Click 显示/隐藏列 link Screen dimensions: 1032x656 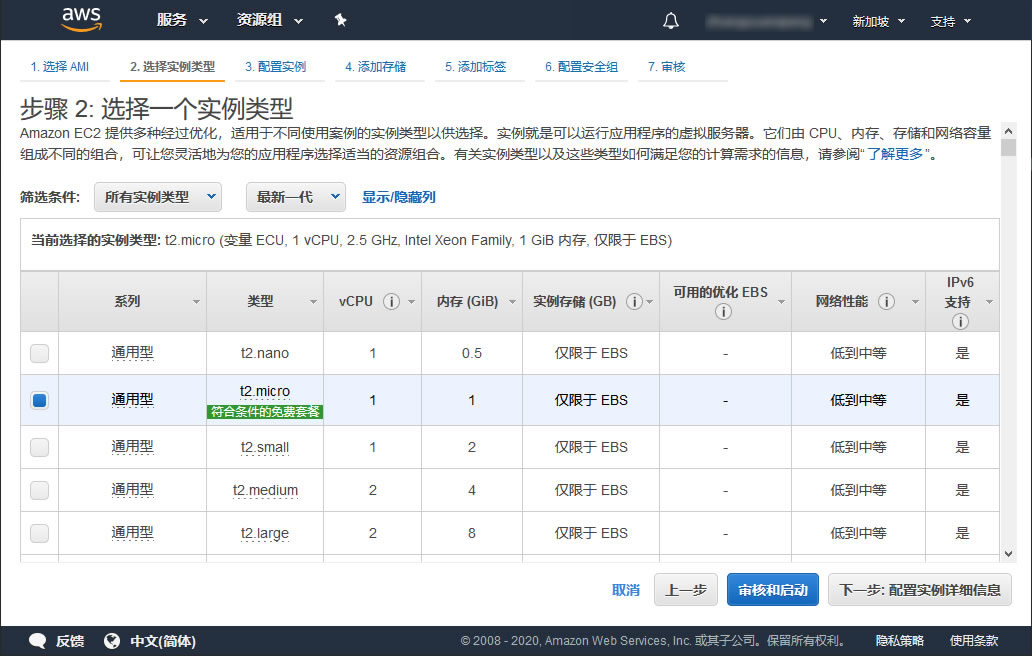399,197
